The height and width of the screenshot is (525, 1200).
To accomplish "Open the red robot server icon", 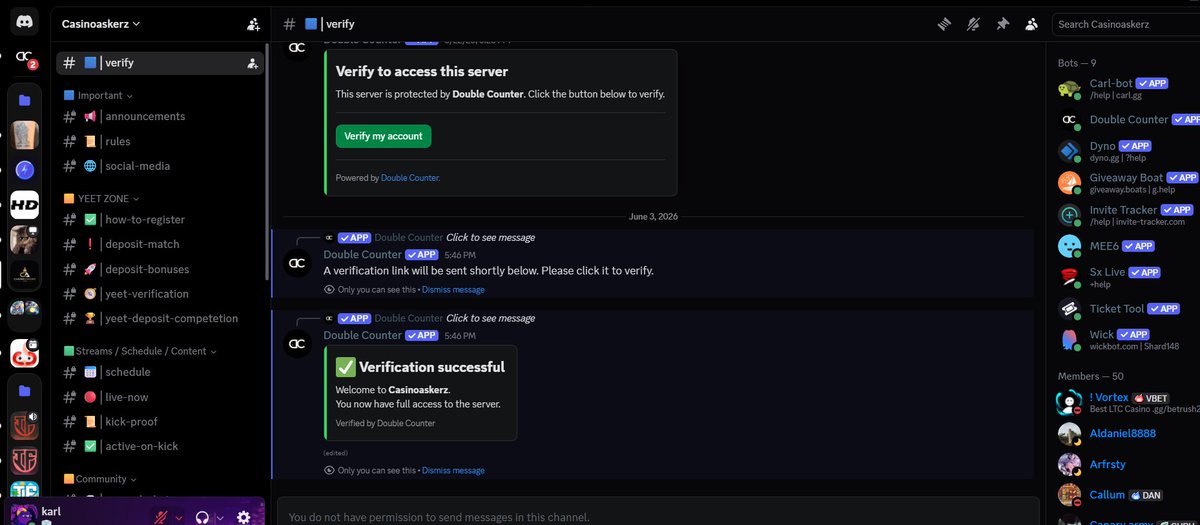I will [24, 353].
